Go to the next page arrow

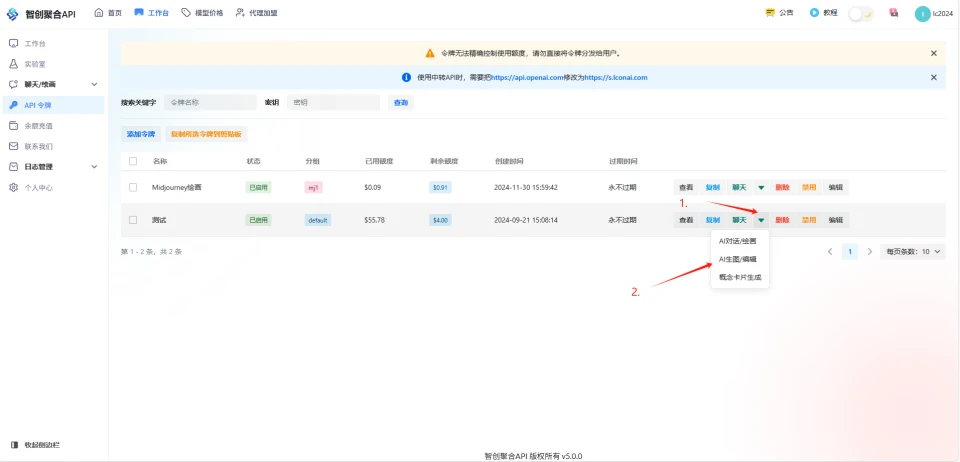coord(869,251)
